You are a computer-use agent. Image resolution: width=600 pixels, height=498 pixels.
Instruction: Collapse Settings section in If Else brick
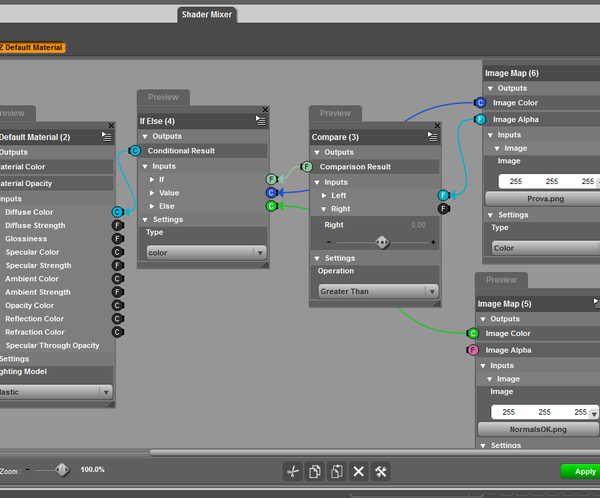tap(145, 220)
